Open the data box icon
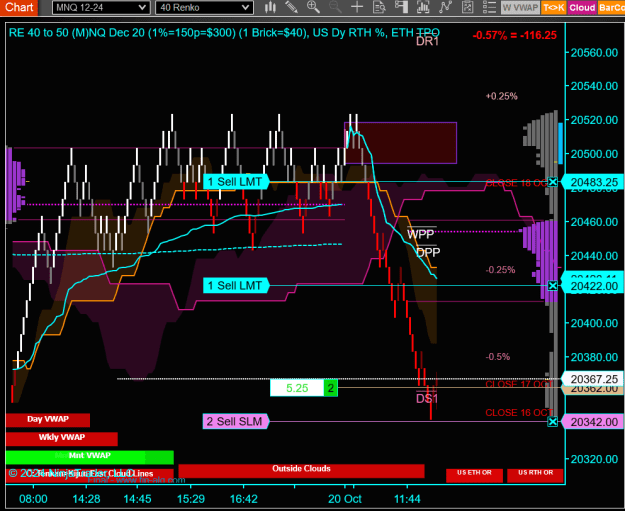The width and height of the screenshot is (625, 511). click(x=379, y=7)
